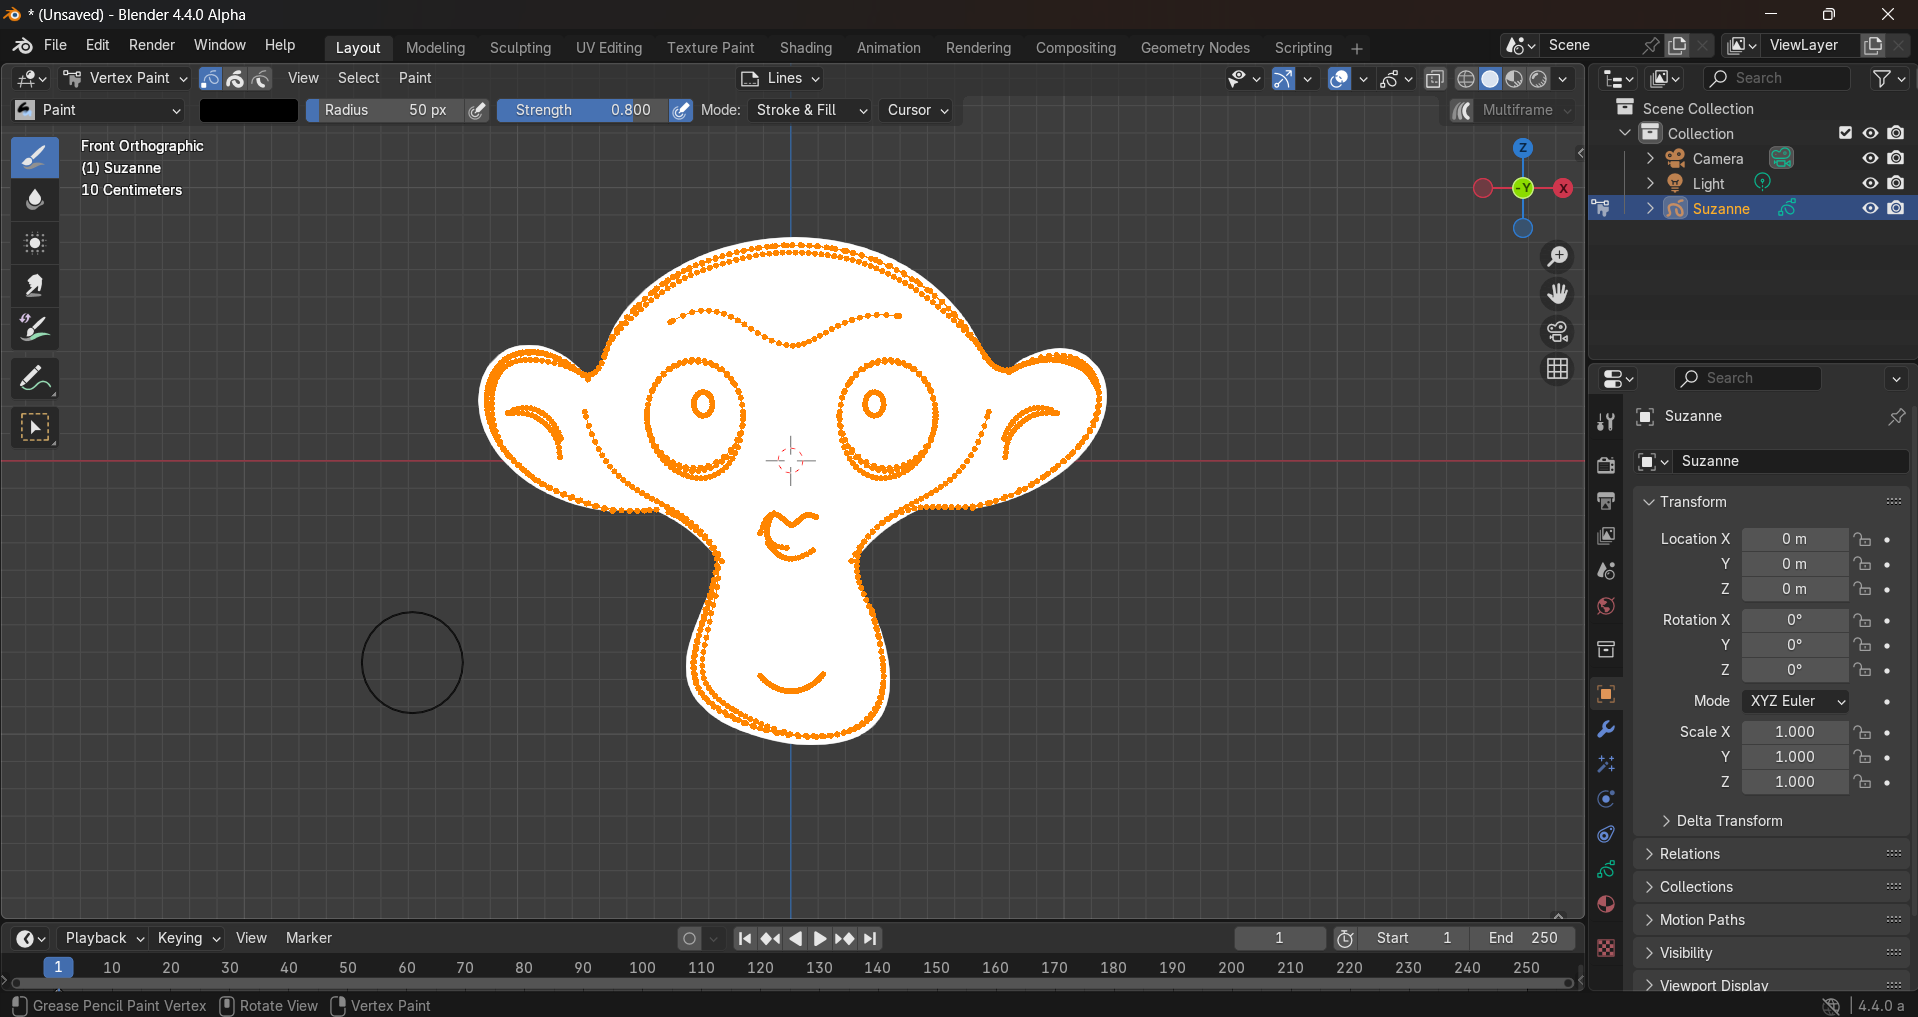This screenshot has width=1918, height=1017.
Task: Open the Playback popover
Action: click(x=104, y=938)
